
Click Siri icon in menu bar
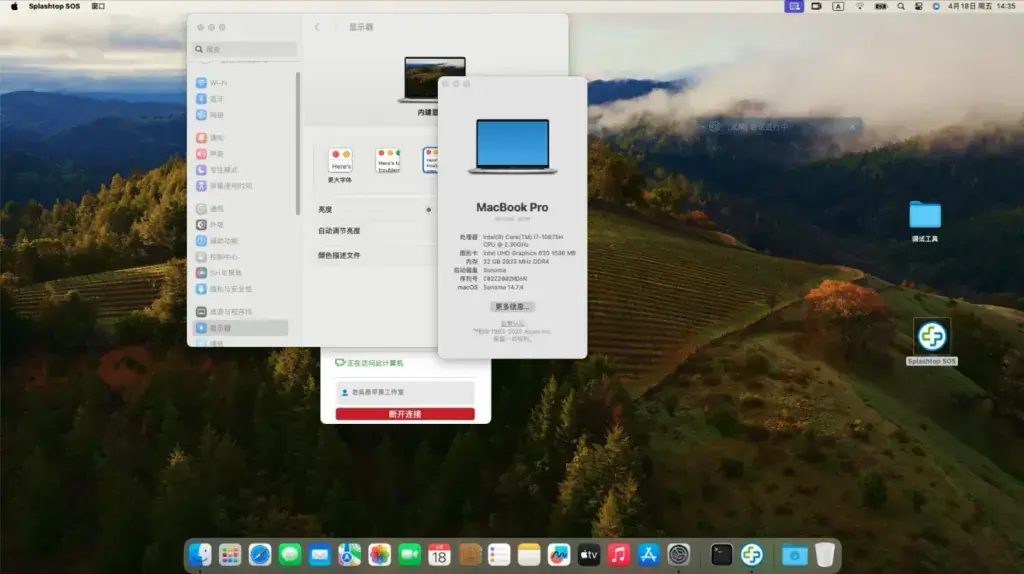click(x=936, y=6)
